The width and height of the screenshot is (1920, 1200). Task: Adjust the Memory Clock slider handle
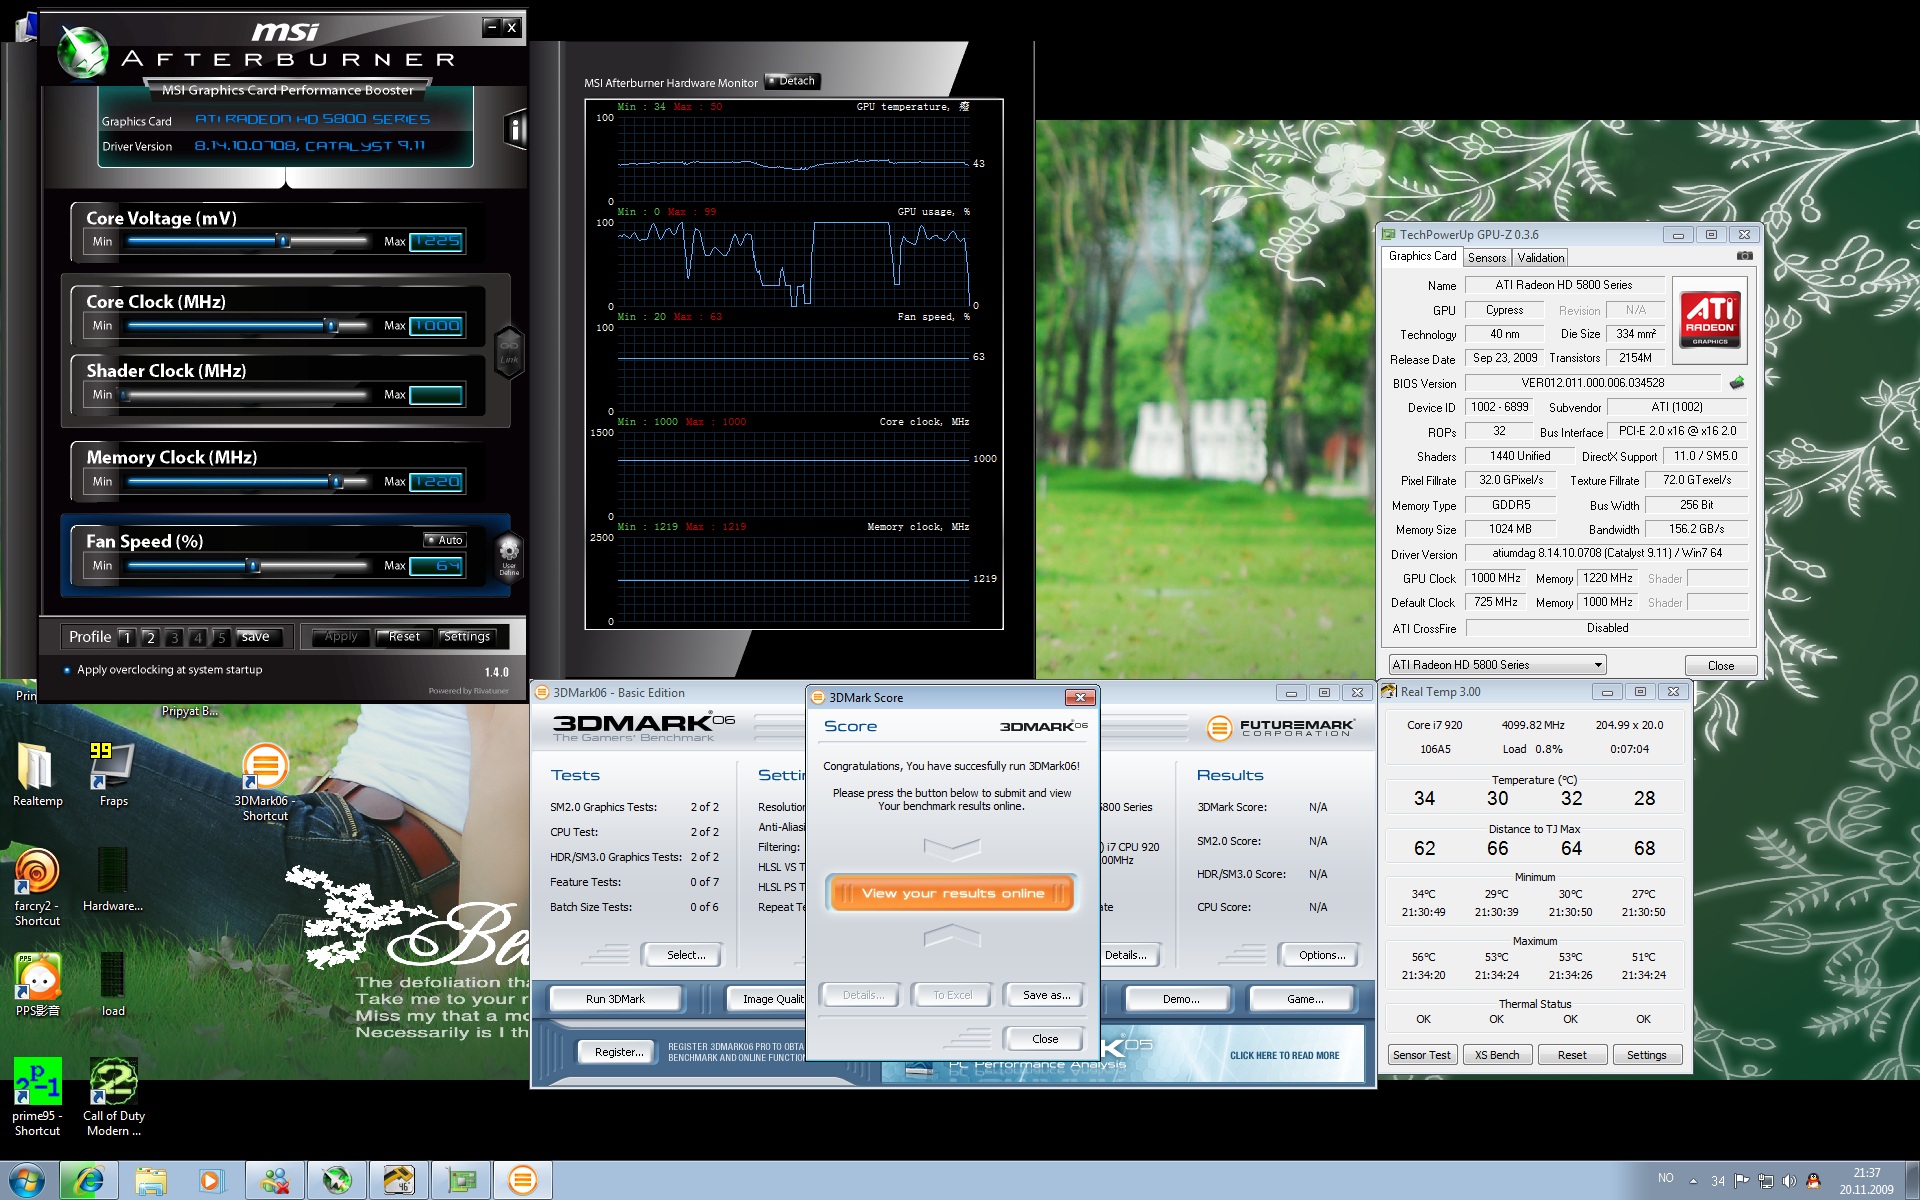tap(337, 481)
